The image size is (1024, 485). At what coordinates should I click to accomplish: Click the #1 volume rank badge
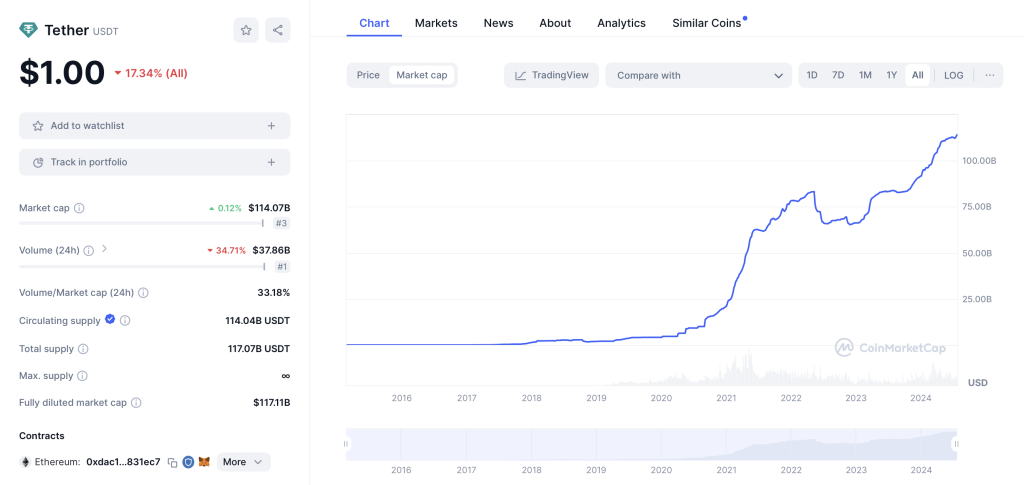click(x=282, y=266)
